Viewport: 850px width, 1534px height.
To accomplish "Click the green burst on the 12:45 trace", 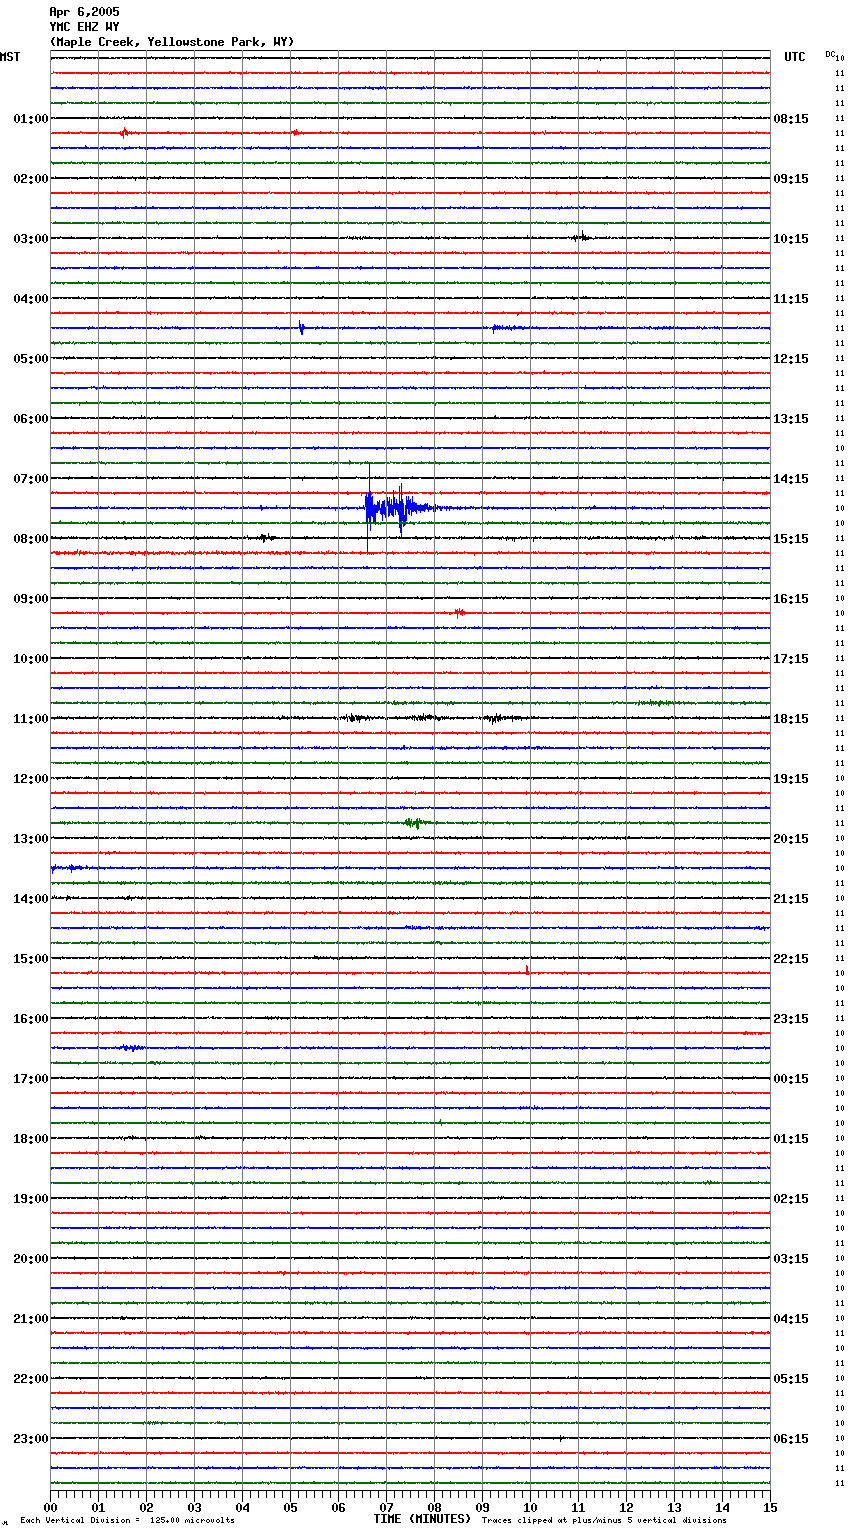I will point(415,823).
